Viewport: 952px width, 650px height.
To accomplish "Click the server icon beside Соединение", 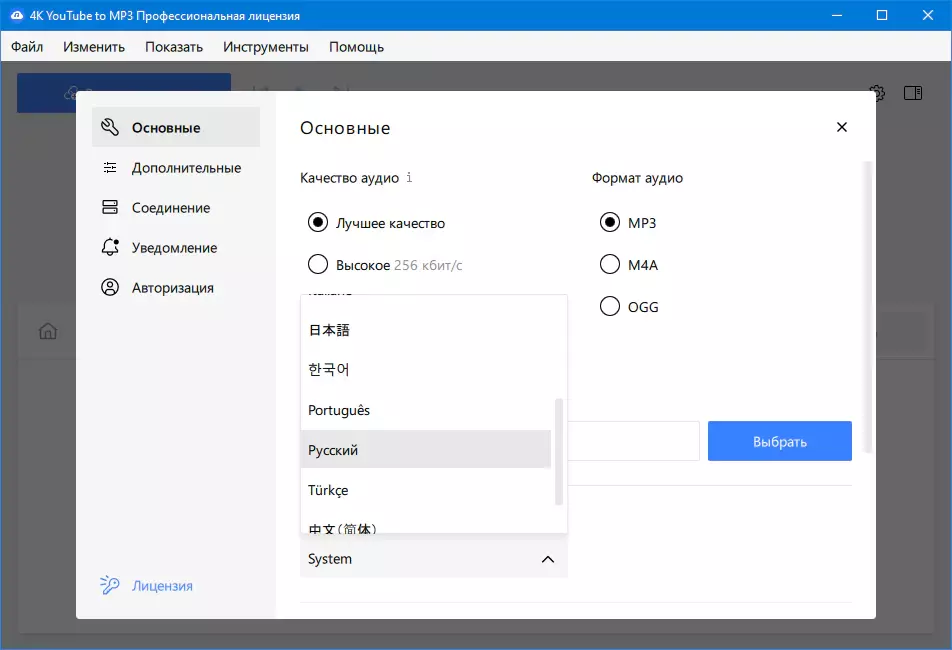I will [x=110, y=208].
